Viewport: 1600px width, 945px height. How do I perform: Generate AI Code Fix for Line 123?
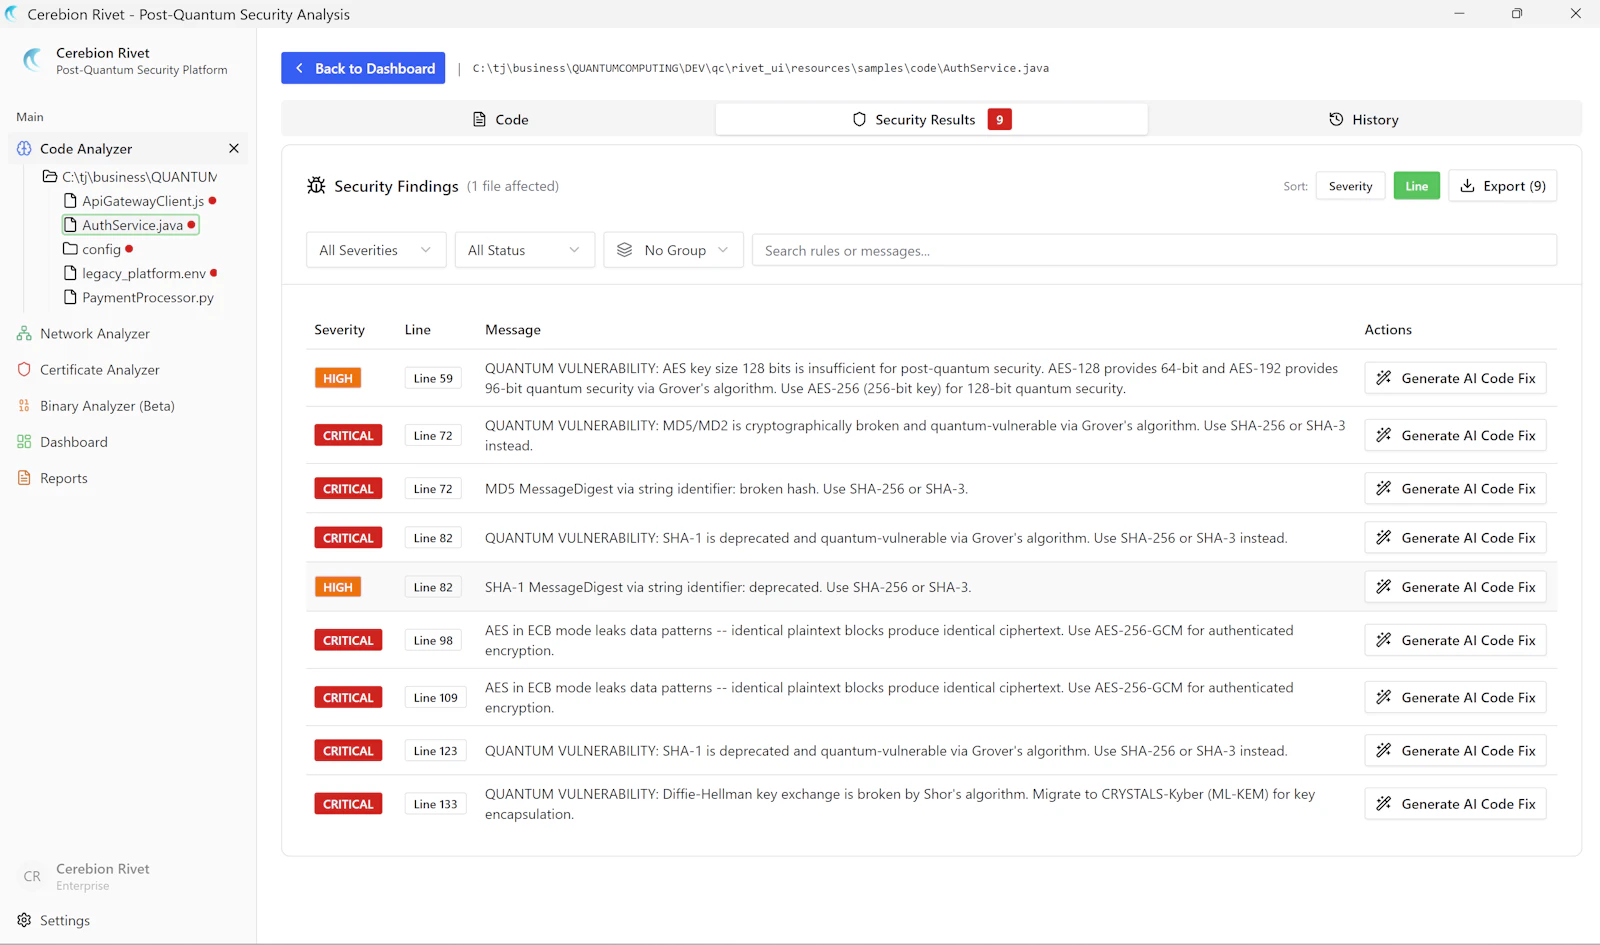pos(1455,750)
